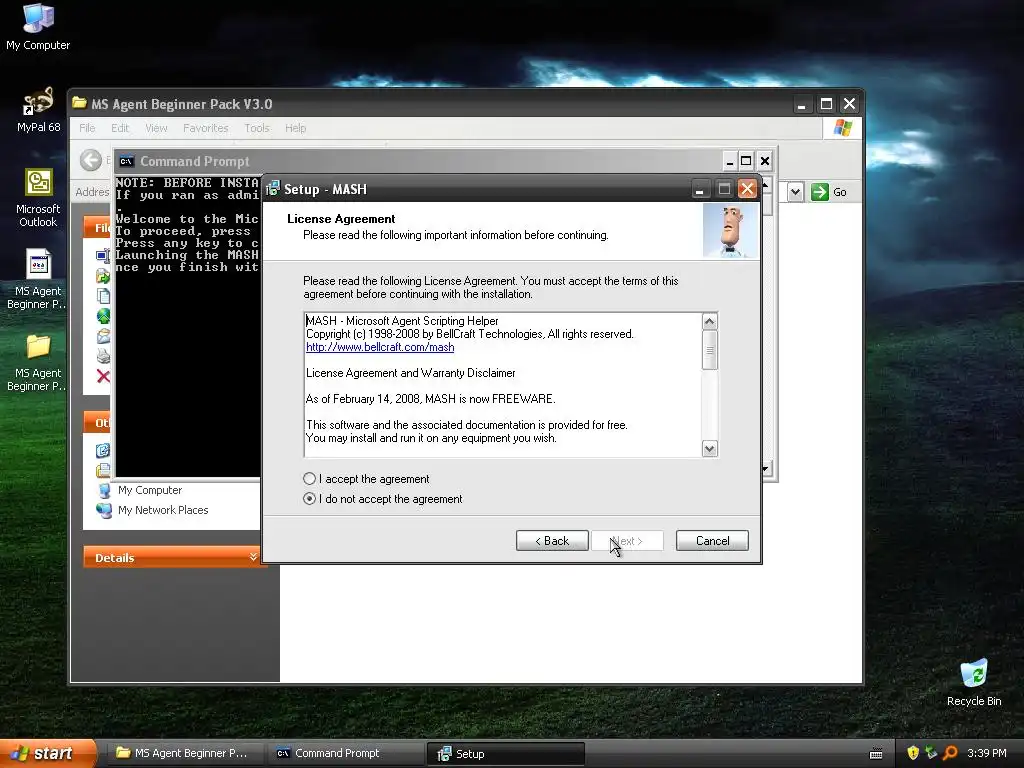The width and height of the screenshot is (1024, 768).
Task: Click the red X delete icon in sidebar
Action: [103, 376]
